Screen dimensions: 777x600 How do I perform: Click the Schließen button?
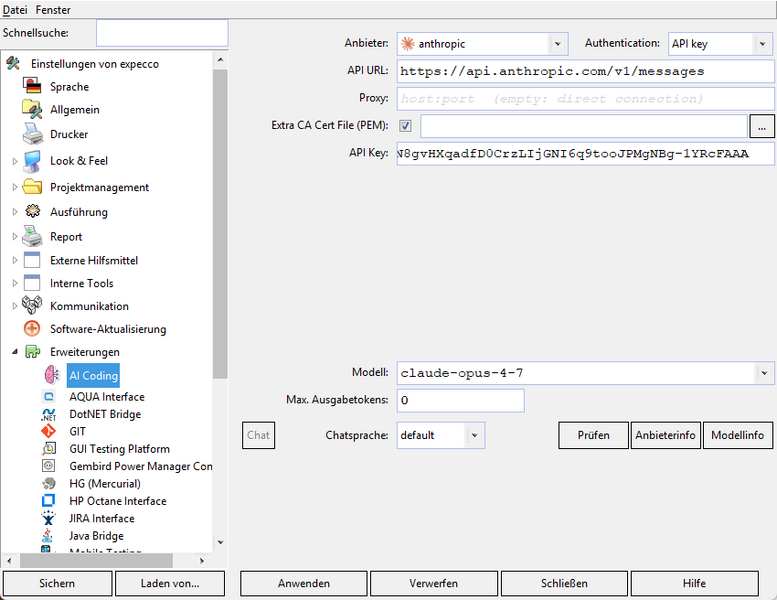coord(564,583)
